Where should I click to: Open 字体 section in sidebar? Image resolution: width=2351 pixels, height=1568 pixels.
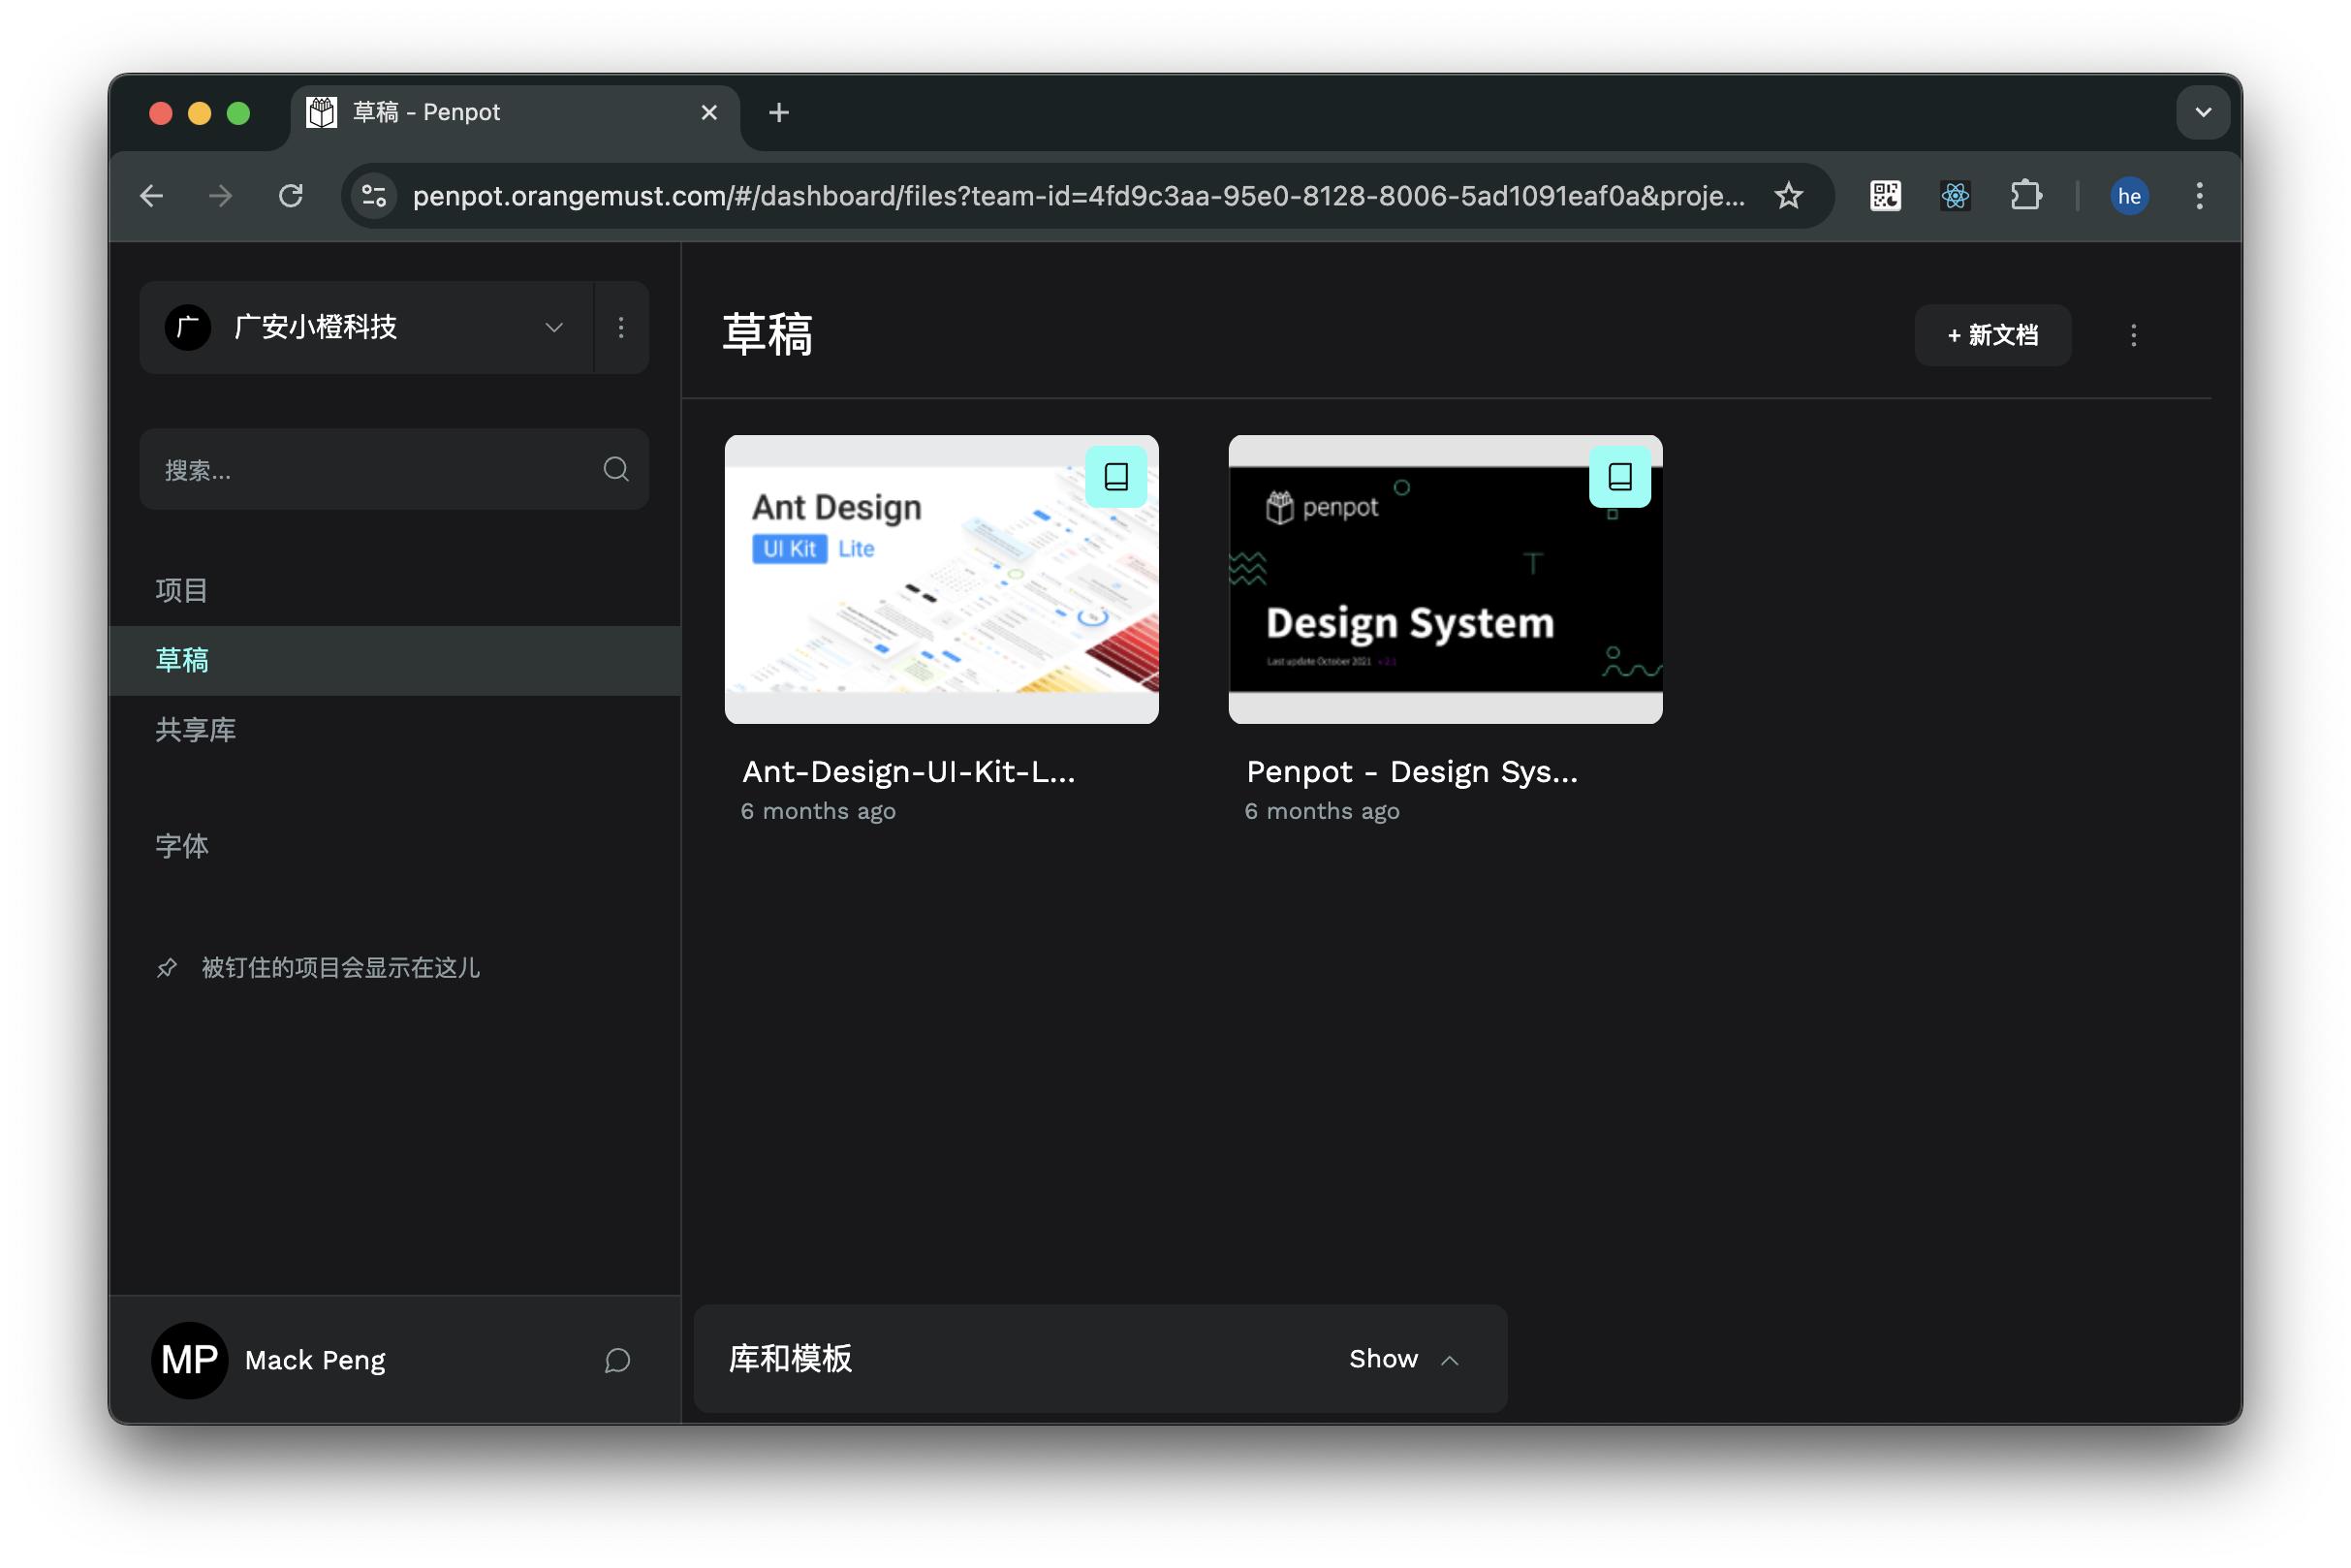coord(182,846)
